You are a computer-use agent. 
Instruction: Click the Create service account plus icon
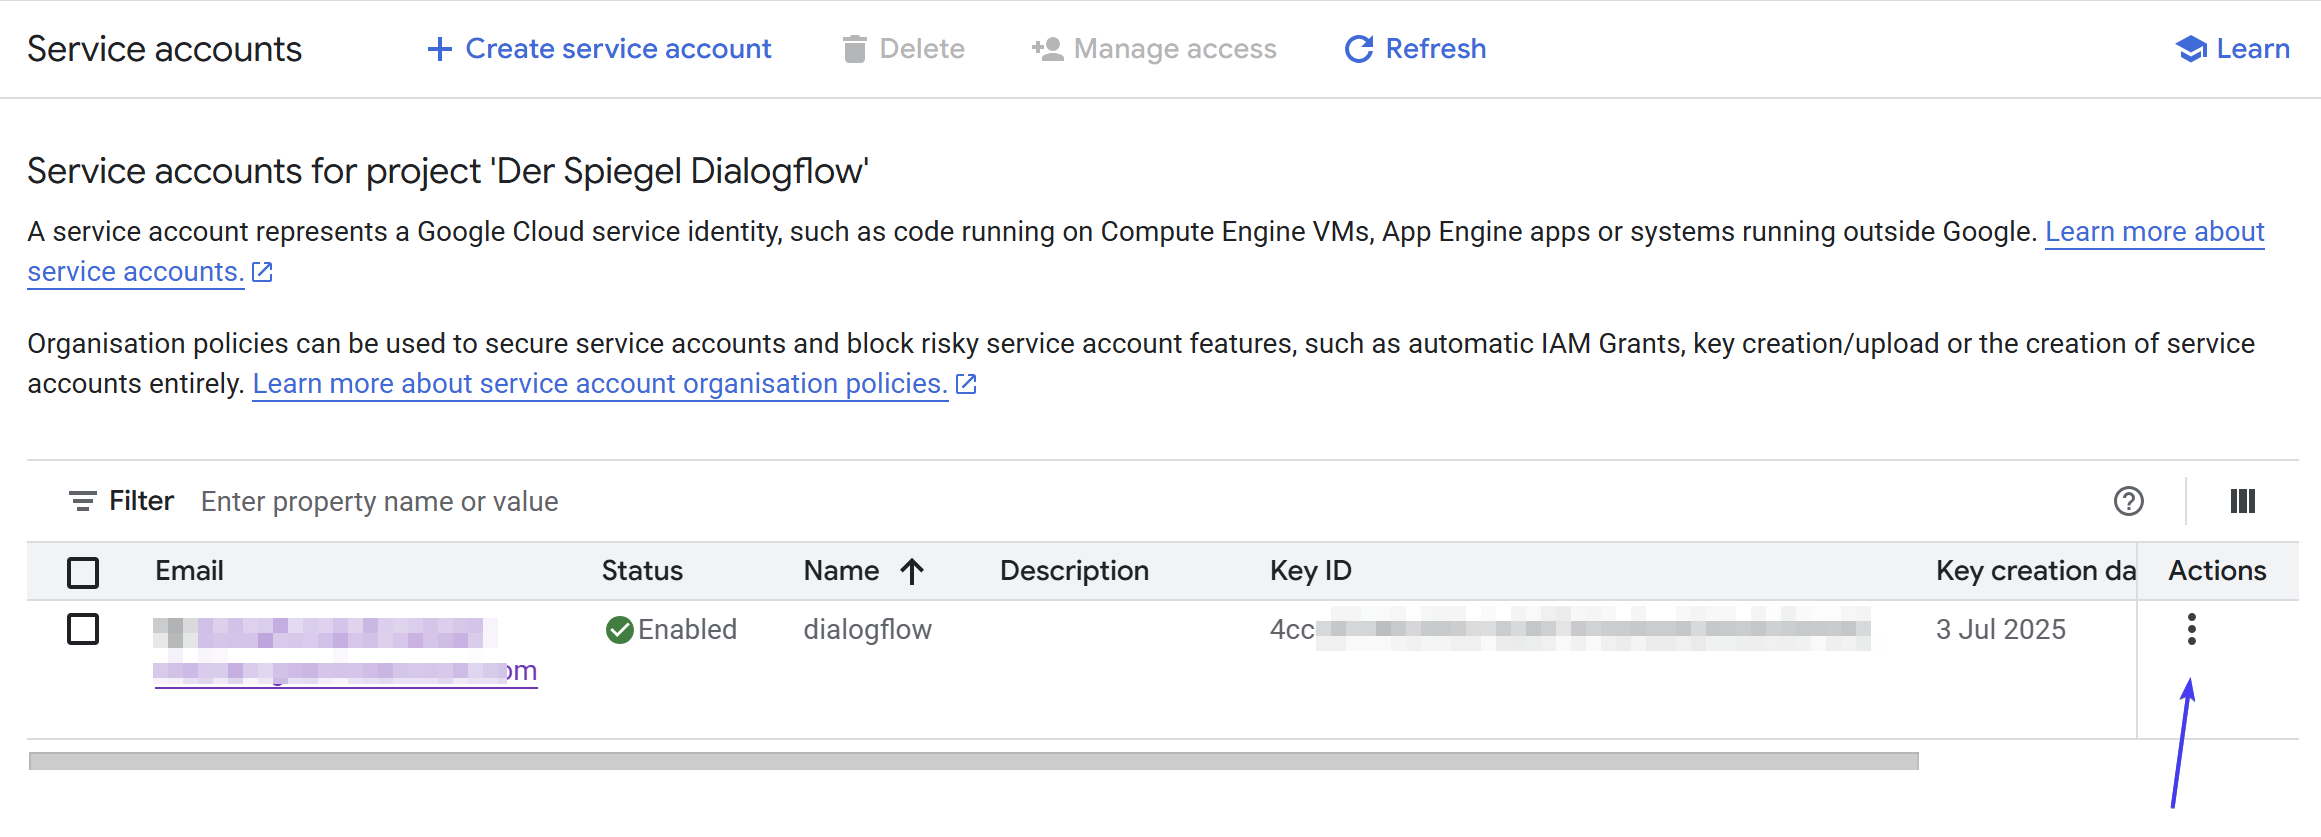pyautogui.click(x=439, y=49)
